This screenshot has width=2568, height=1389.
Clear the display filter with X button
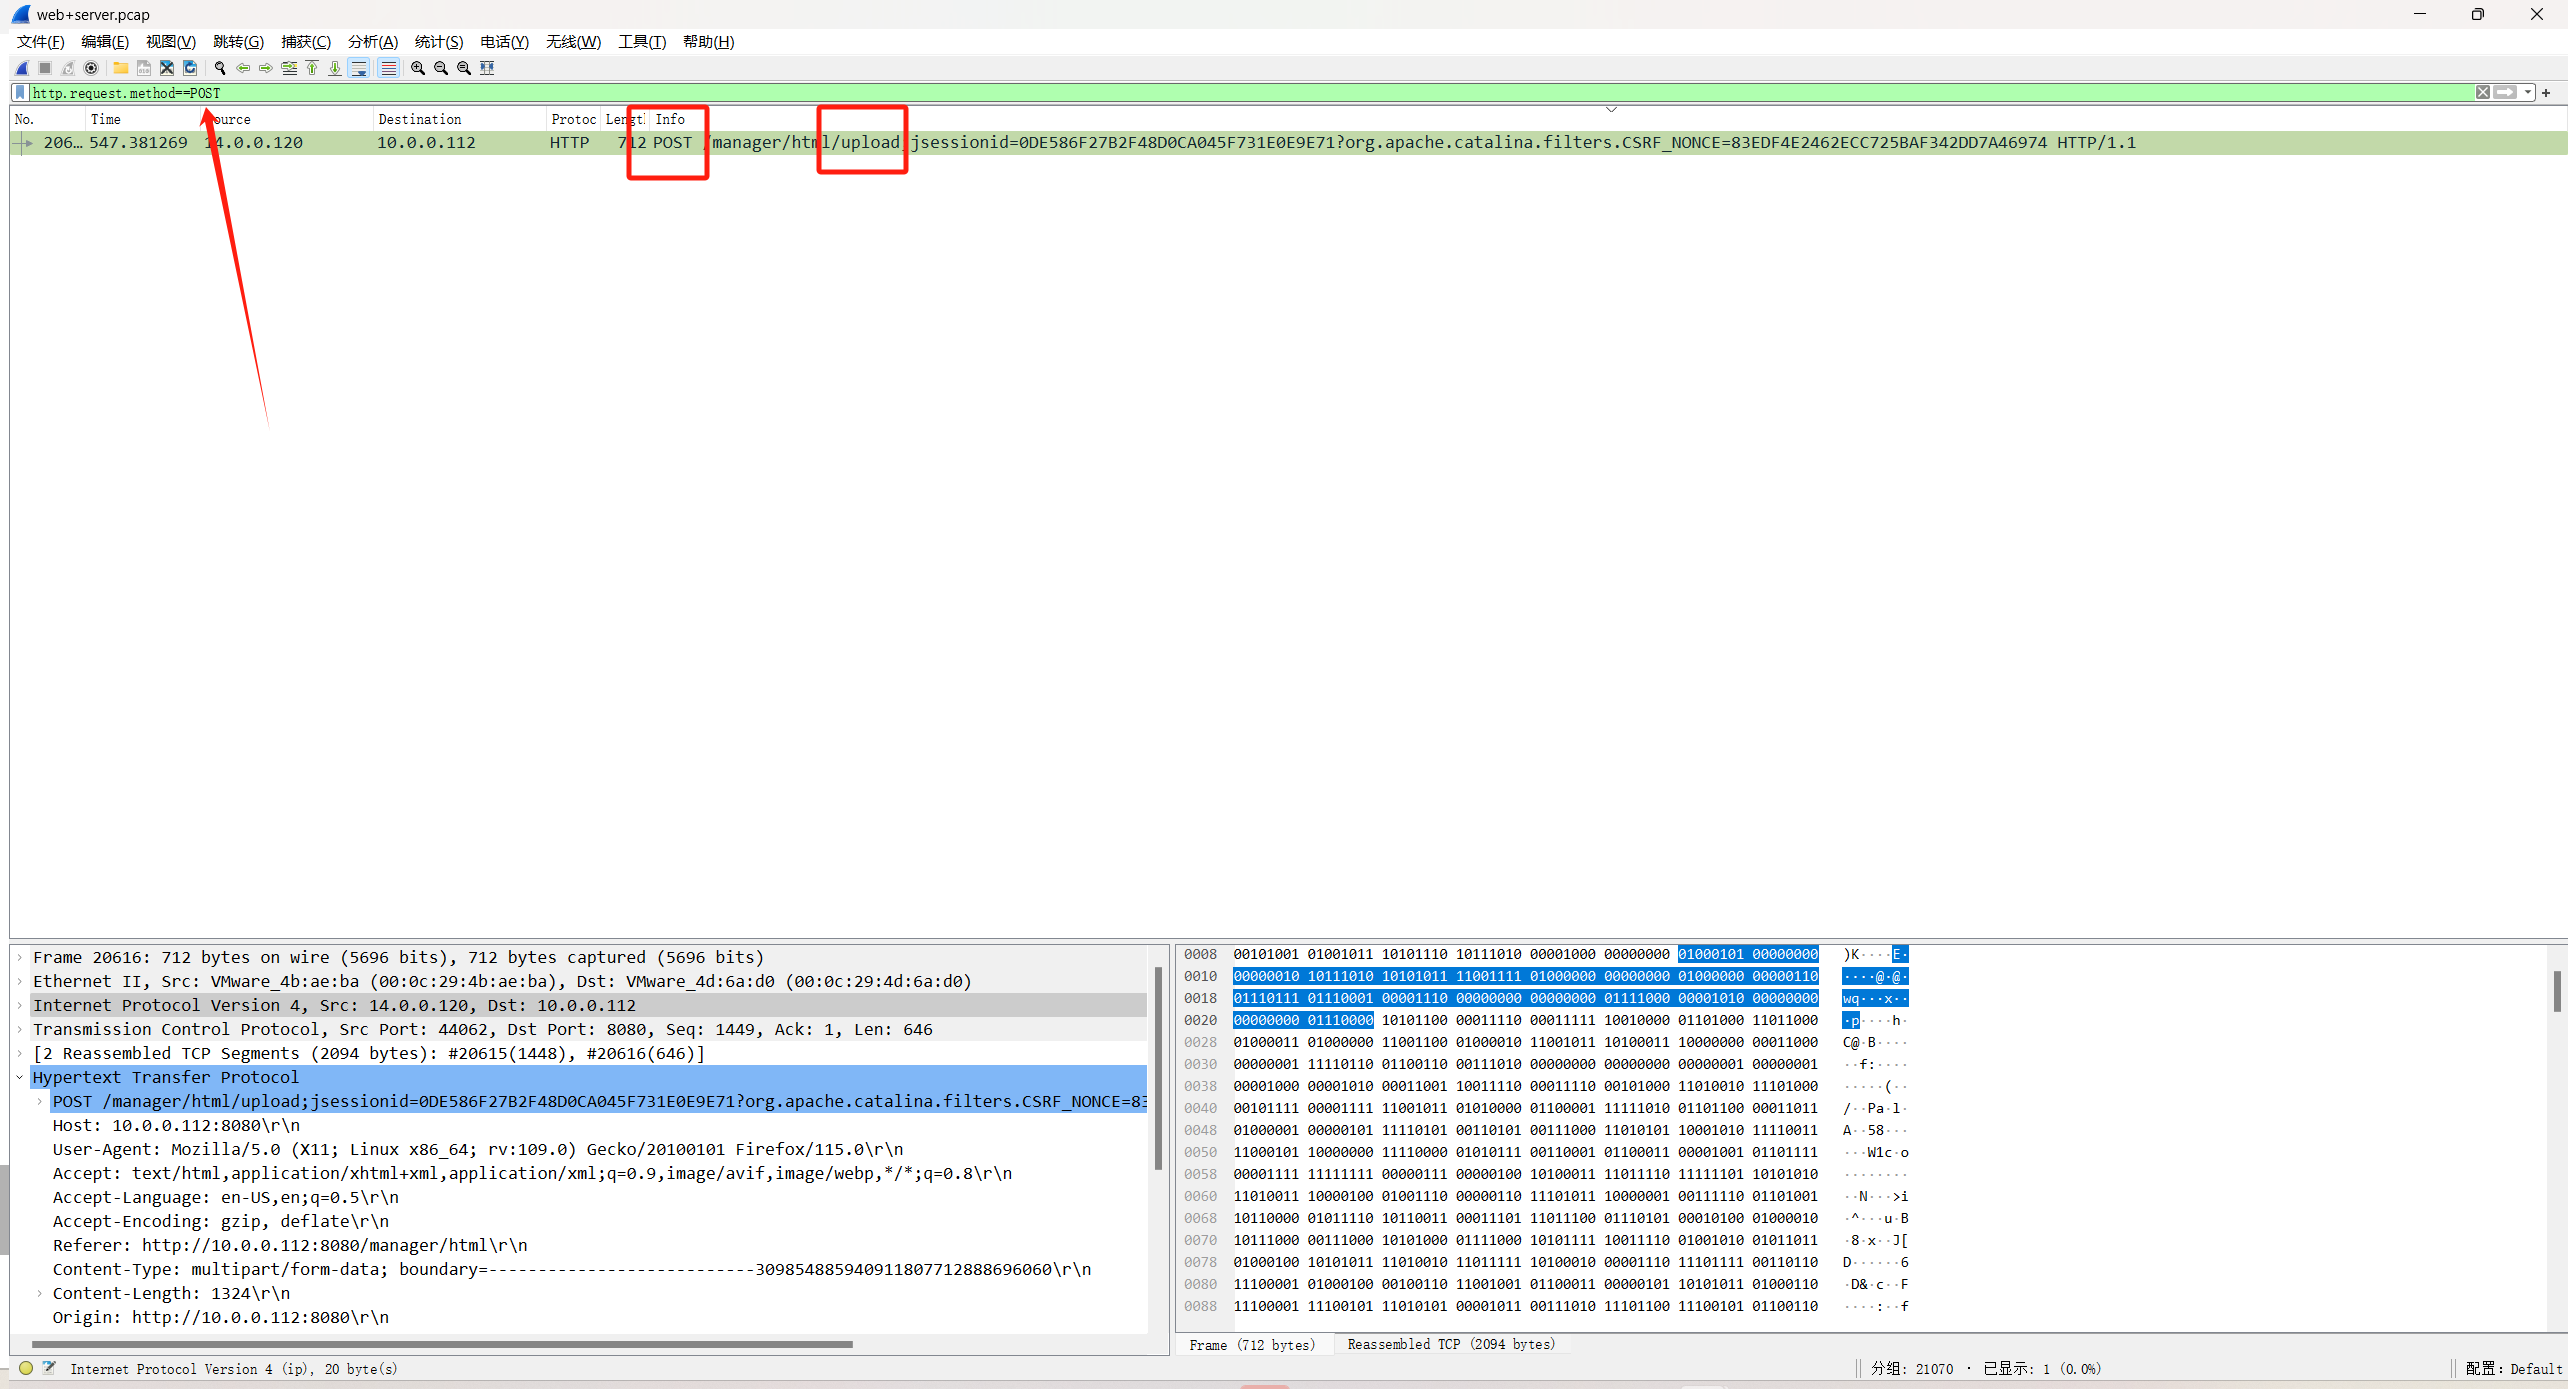click(2483, 93)
